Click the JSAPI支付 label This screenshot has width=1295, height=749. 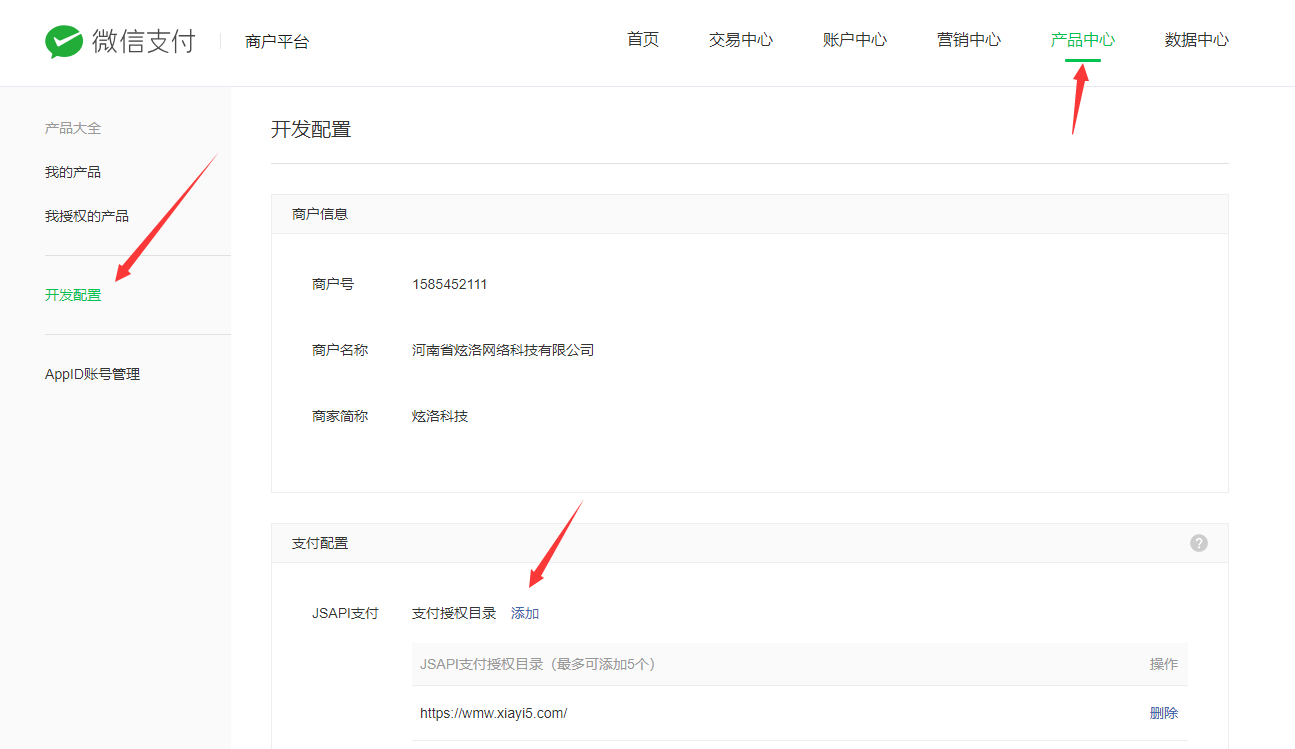(345, 613)
